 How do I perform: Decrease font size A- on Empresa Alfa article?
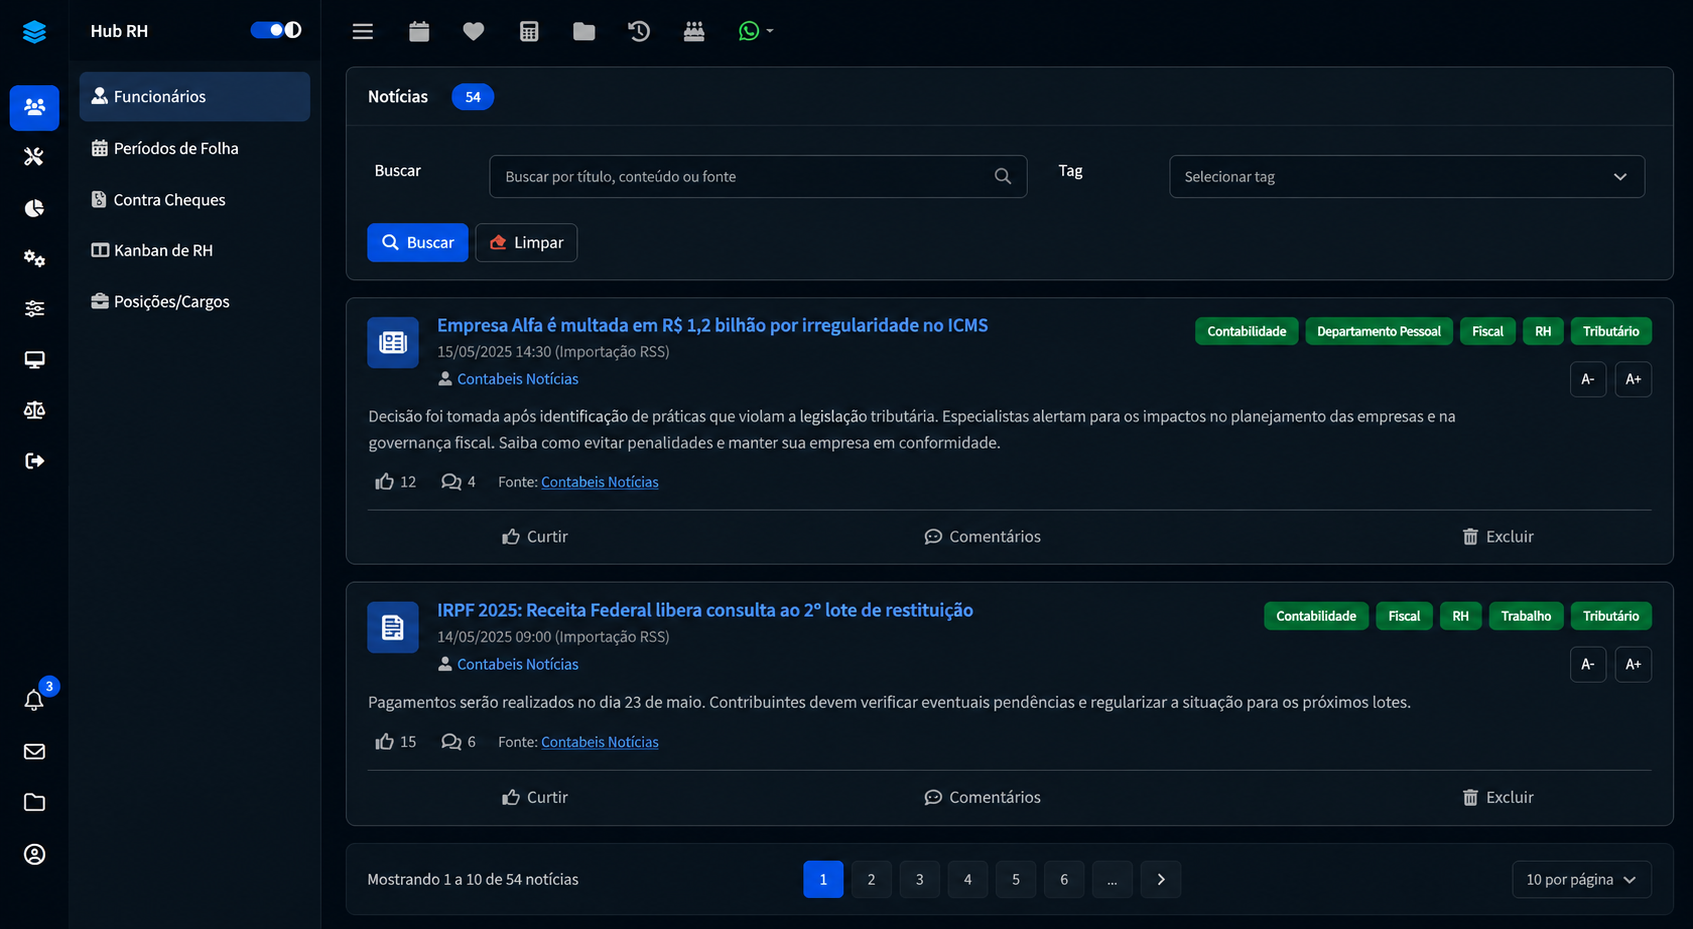1587,379
